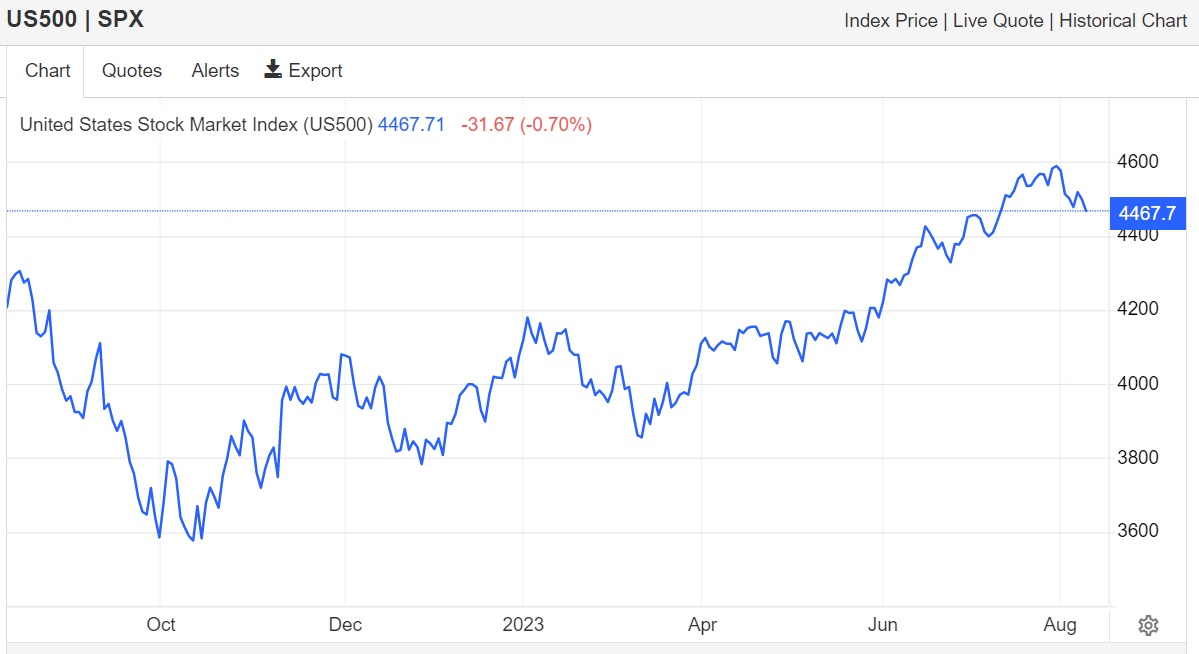Go to the Historical Chart link
The height and width of the screenshot is (654, 1199).
[1123, 20]
